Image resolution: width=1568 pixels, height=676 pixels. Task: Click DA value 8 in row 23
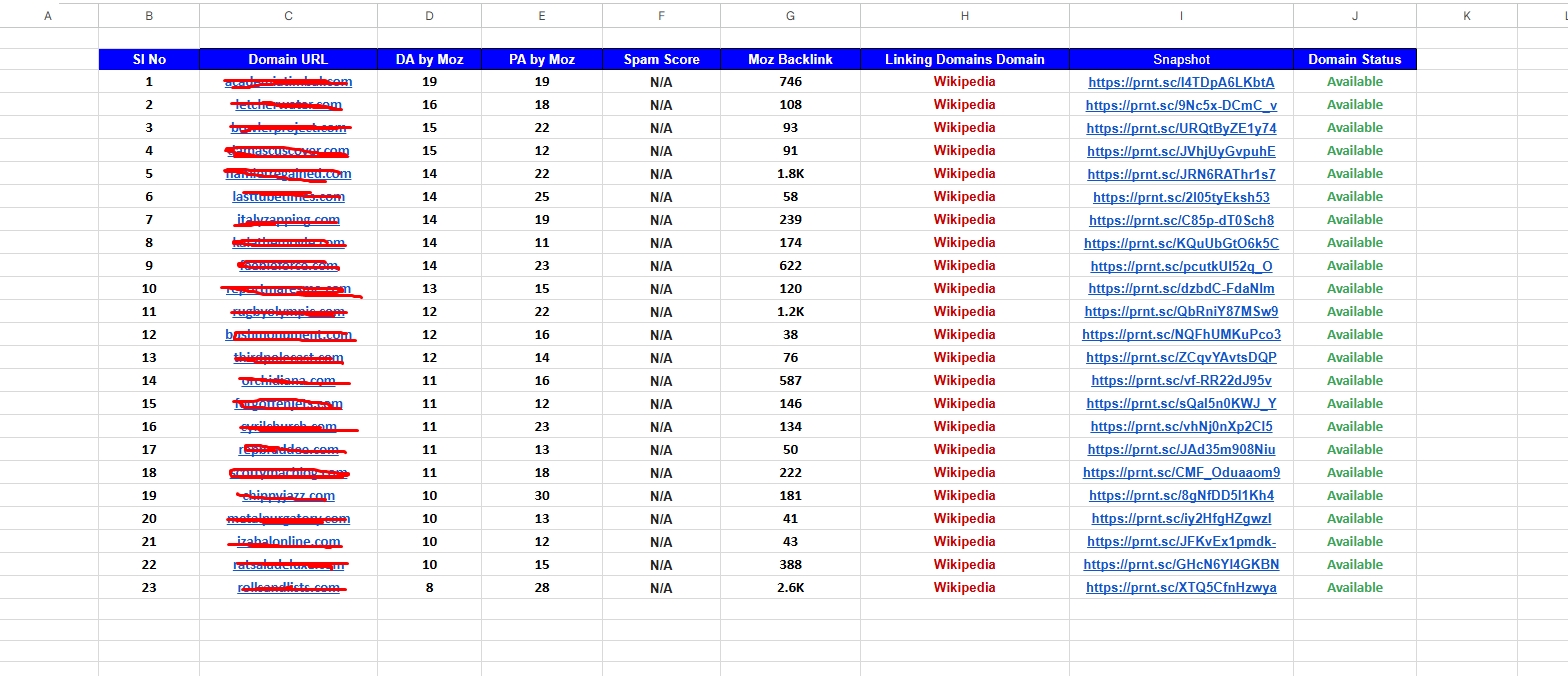[429, 587]
